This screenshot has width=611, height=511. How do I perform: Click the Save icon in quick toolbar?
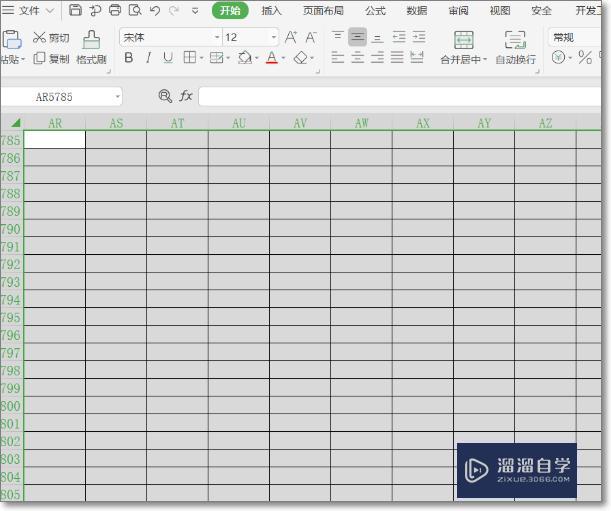pyautogui.click(x=75, y=10)
